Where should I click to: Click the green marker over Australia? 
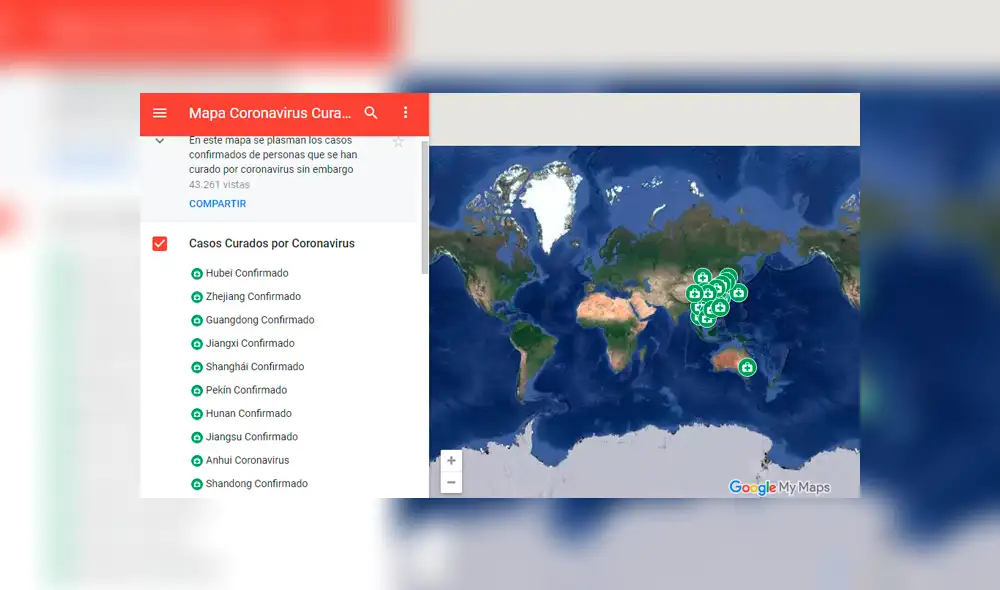748,367
